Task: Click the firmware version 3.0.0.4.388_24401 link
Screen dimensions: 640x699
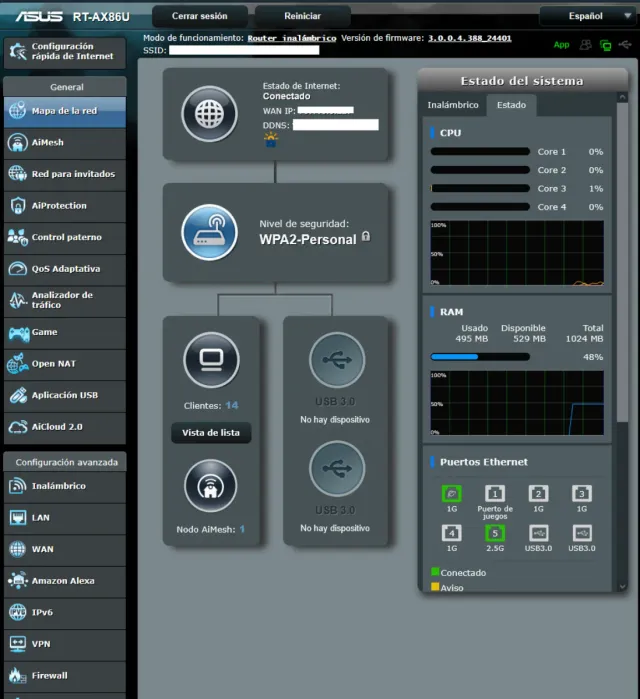Action: tap(470, 38)
